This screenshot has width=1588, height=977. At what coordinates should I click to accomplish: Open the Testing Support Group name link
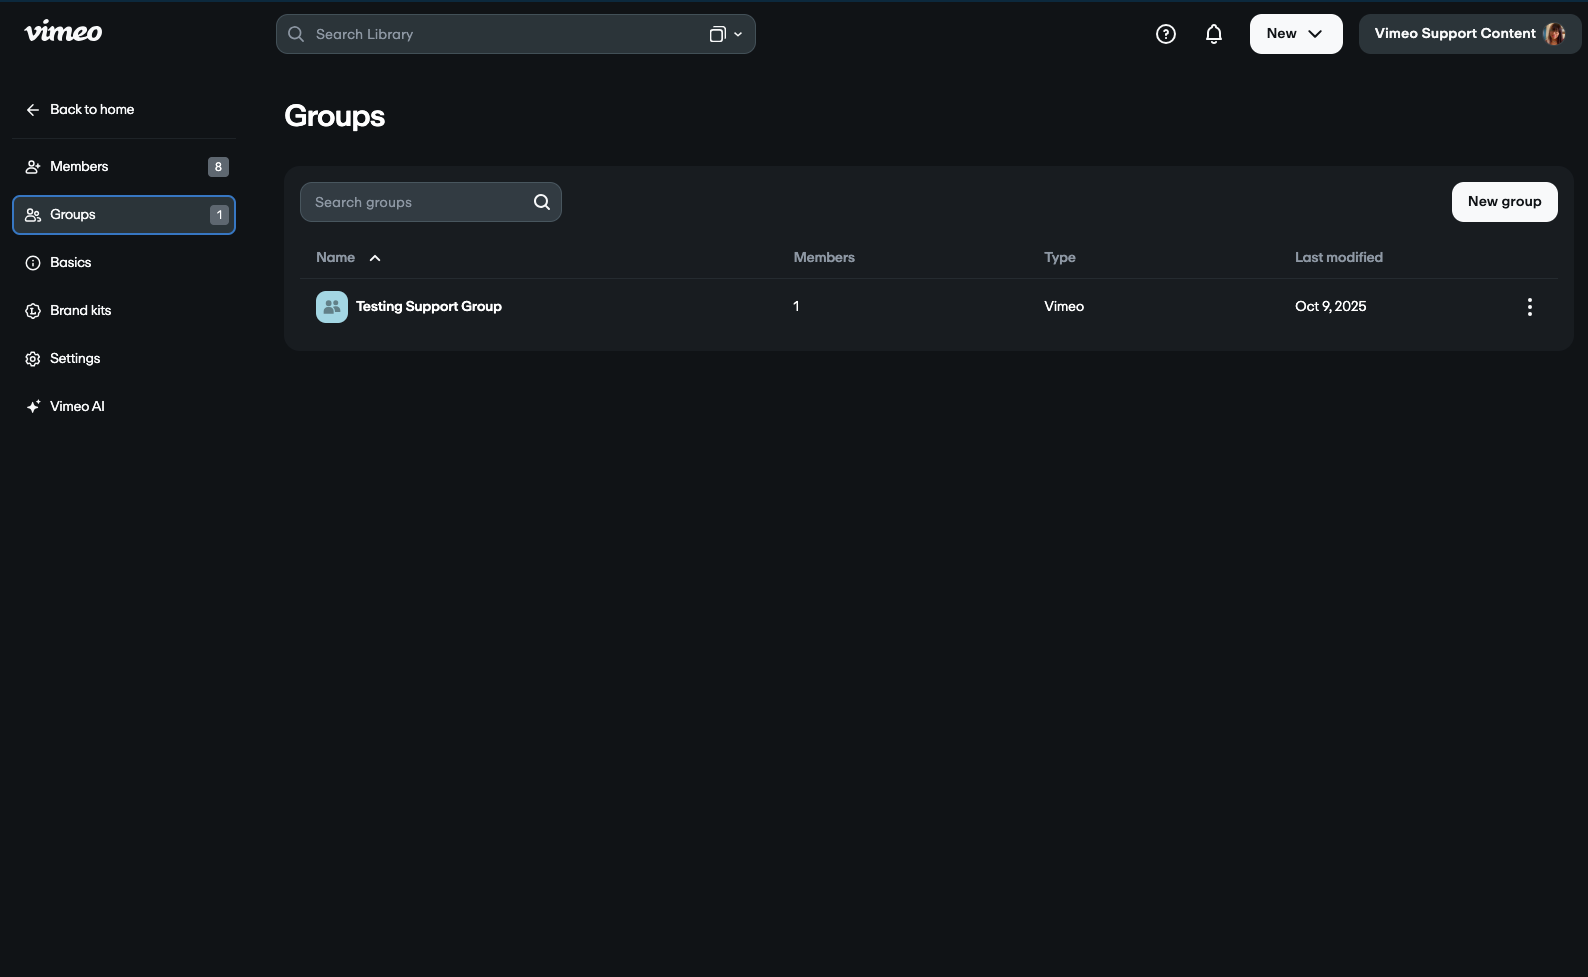coord(428,307)
